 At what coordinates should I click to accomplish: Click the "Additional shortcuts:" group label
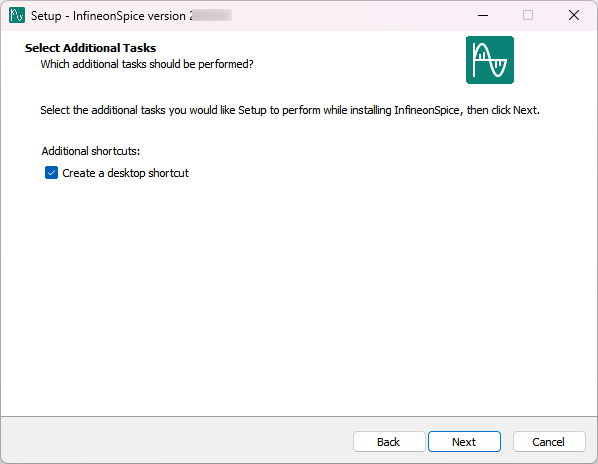point(91,151)
